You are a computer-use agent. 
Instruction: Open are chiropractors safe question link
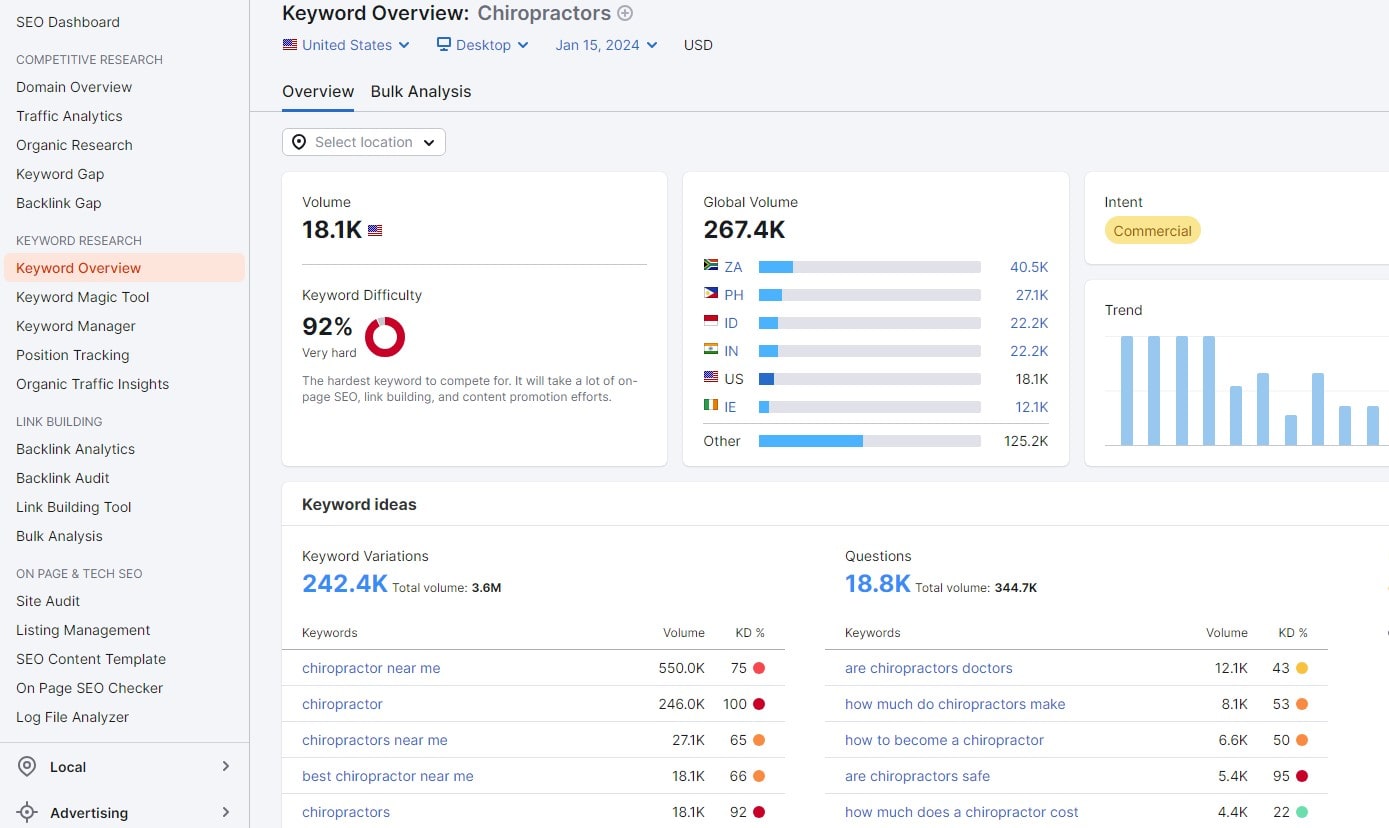pos(917,776)
